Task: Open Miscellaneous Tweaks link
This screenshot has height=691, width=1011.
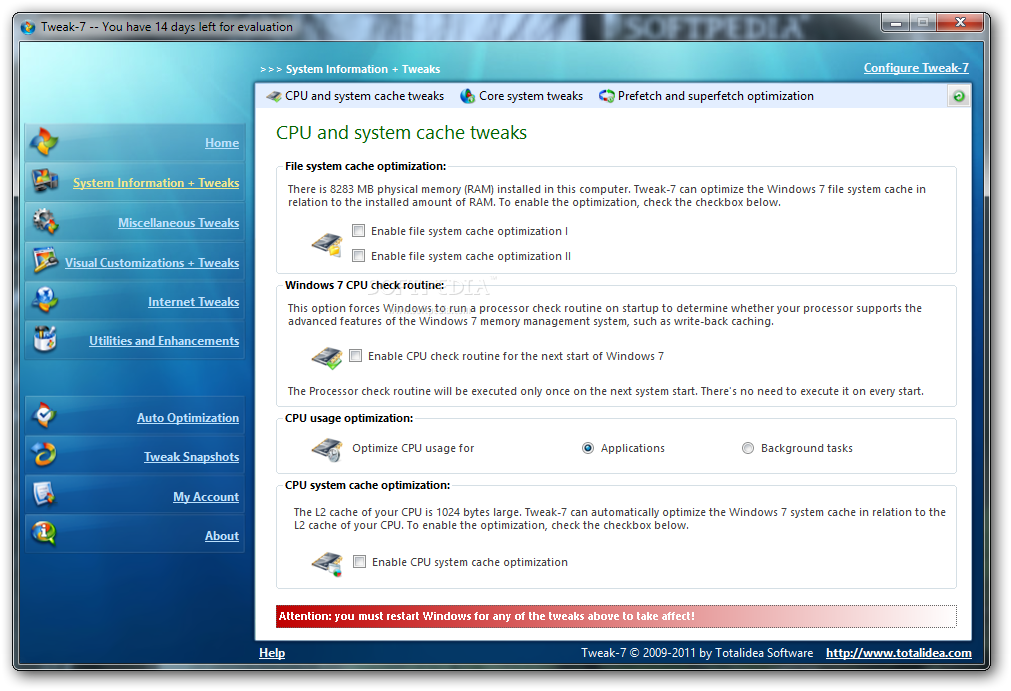Action: (179, 223)
